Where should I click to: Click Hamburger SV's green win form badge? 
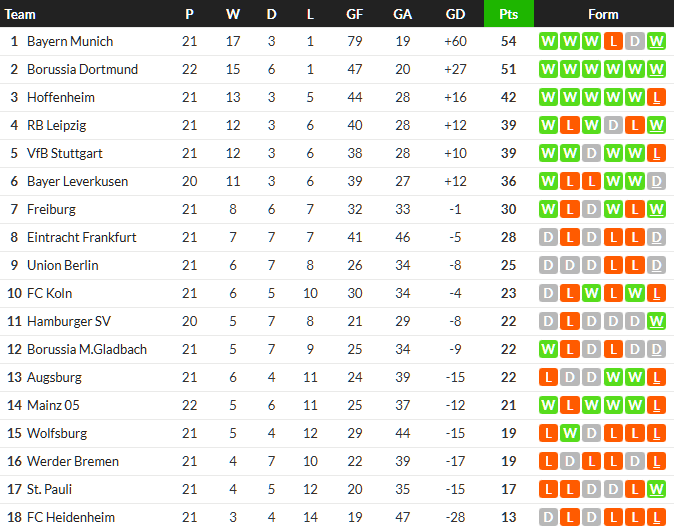656,322
